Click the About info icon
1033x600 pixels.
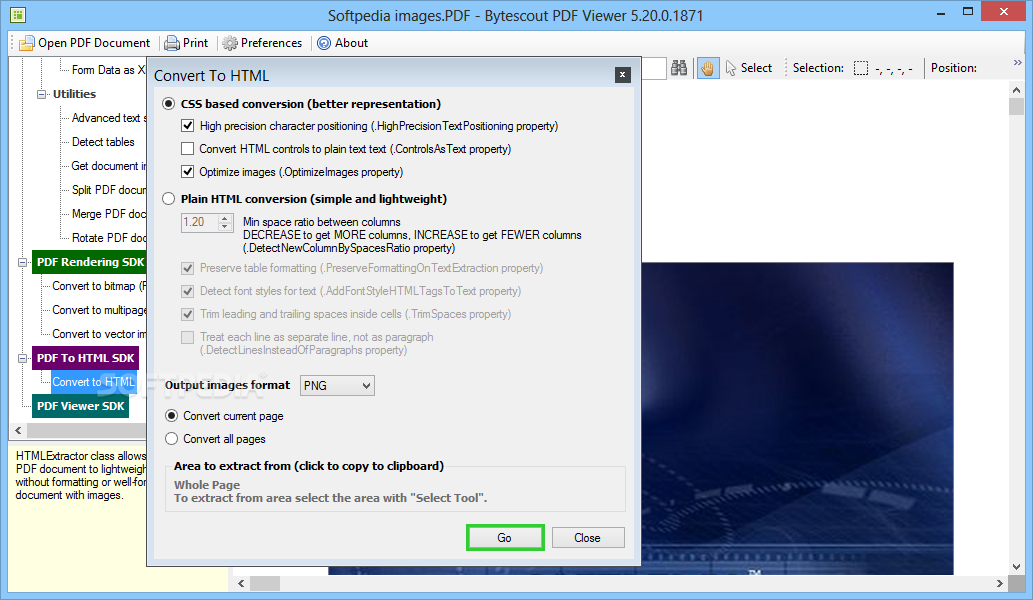tap(324, 43)
